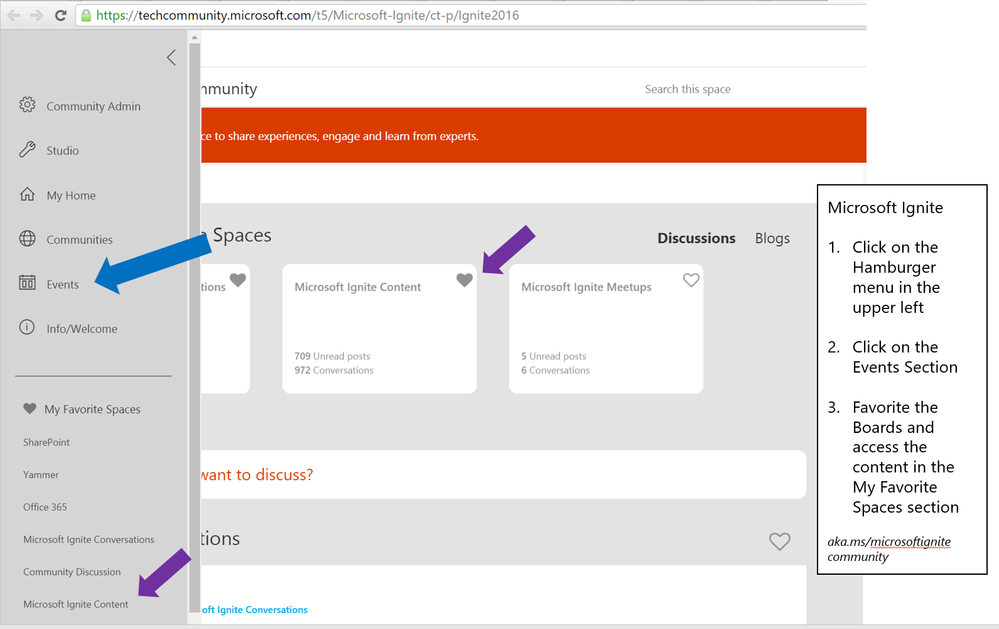Unfavorite the partially hidden first card heart
This screenshot has height=629, width=999.
tap(238, 280)
